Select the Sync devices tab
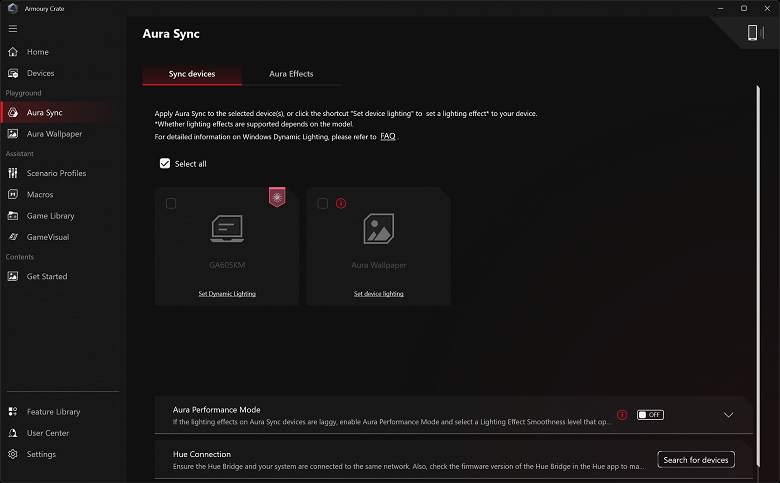The image size is (780, 483). click(x=192, y=74)
